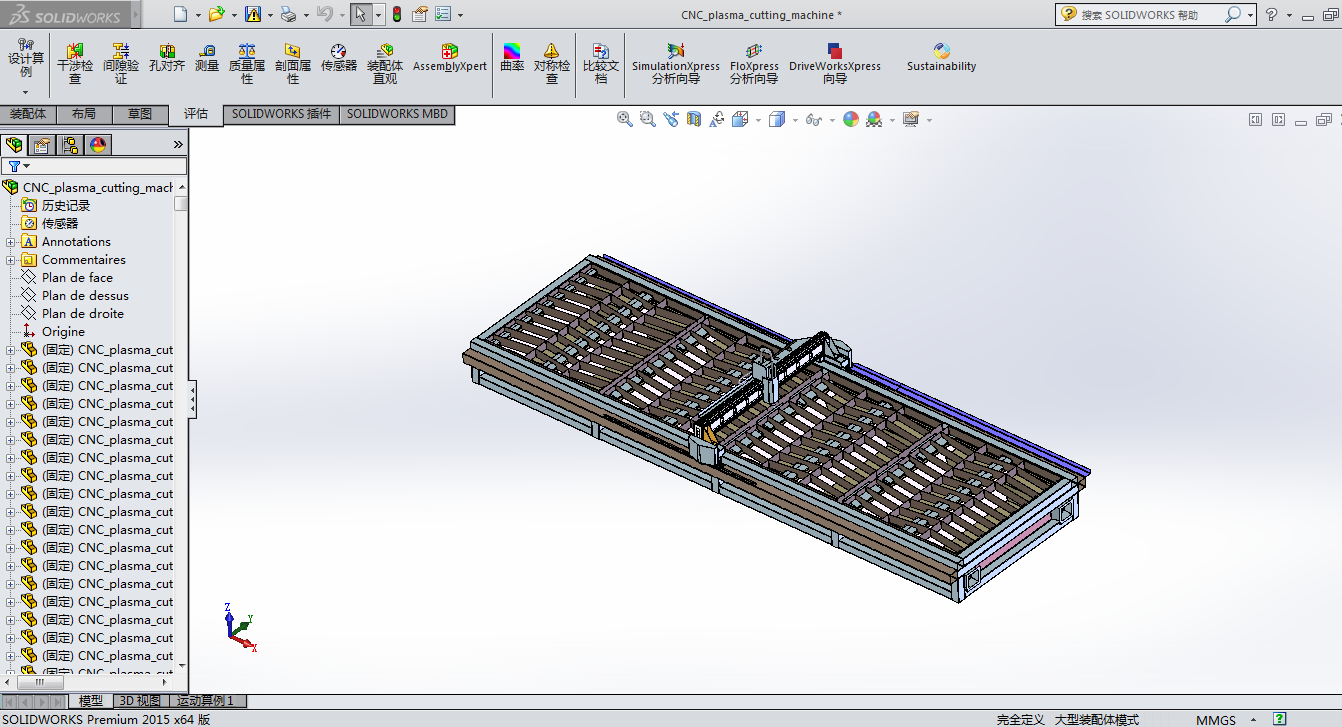Click the edit appearance color sphere icon
This screenshot has height=727, width=1342.
click(x=851, y=119)
